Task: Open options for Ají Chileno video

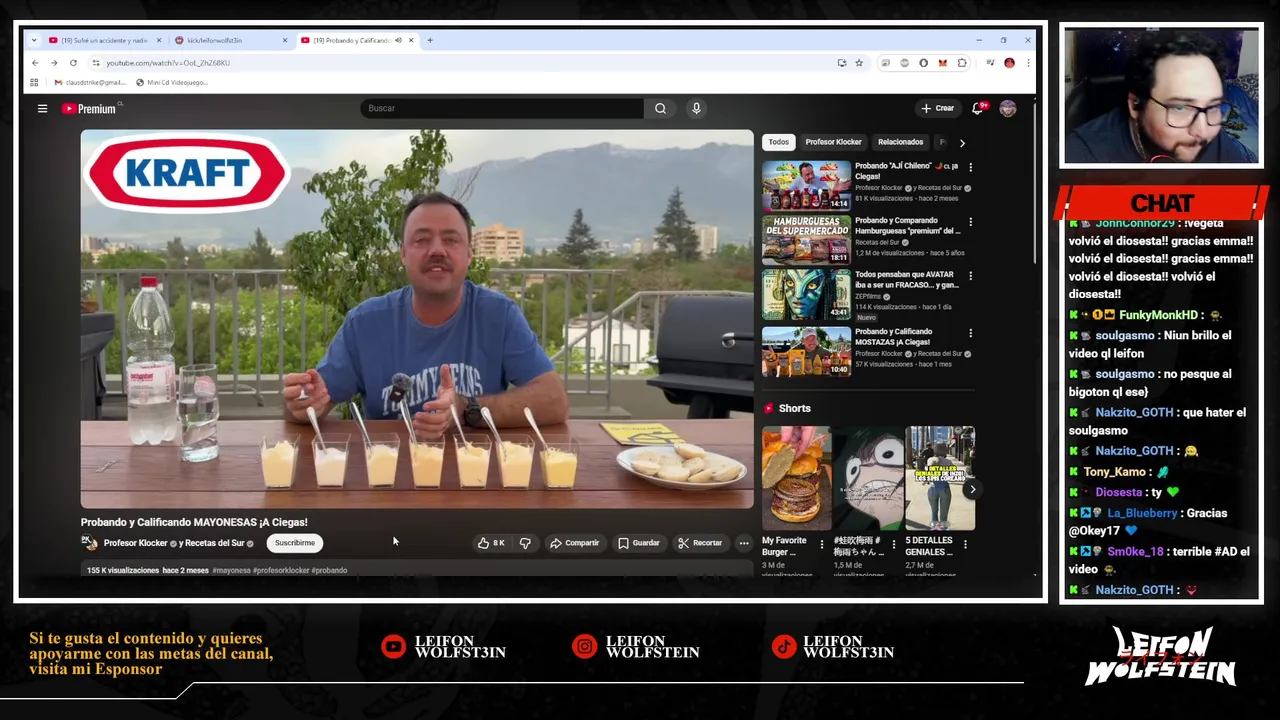Action: [970, 167]
